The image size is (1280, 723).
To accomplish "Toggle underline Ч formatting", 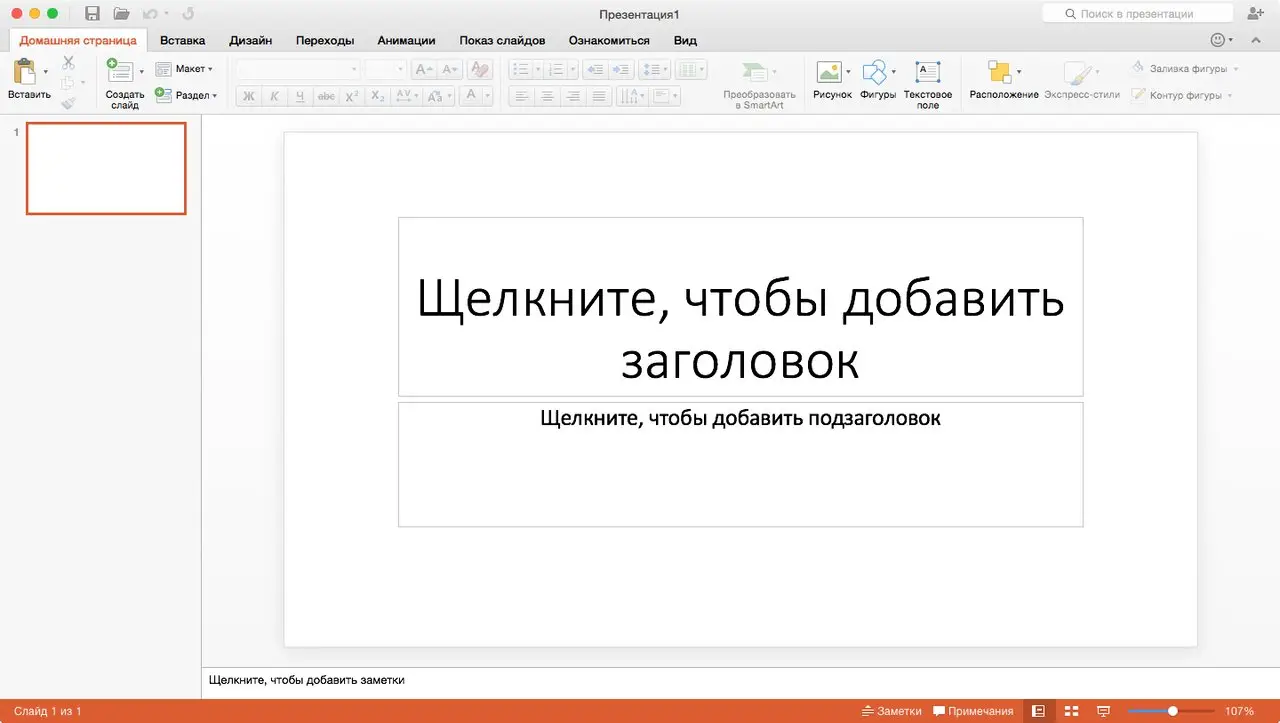I will [x=300, y=96].
